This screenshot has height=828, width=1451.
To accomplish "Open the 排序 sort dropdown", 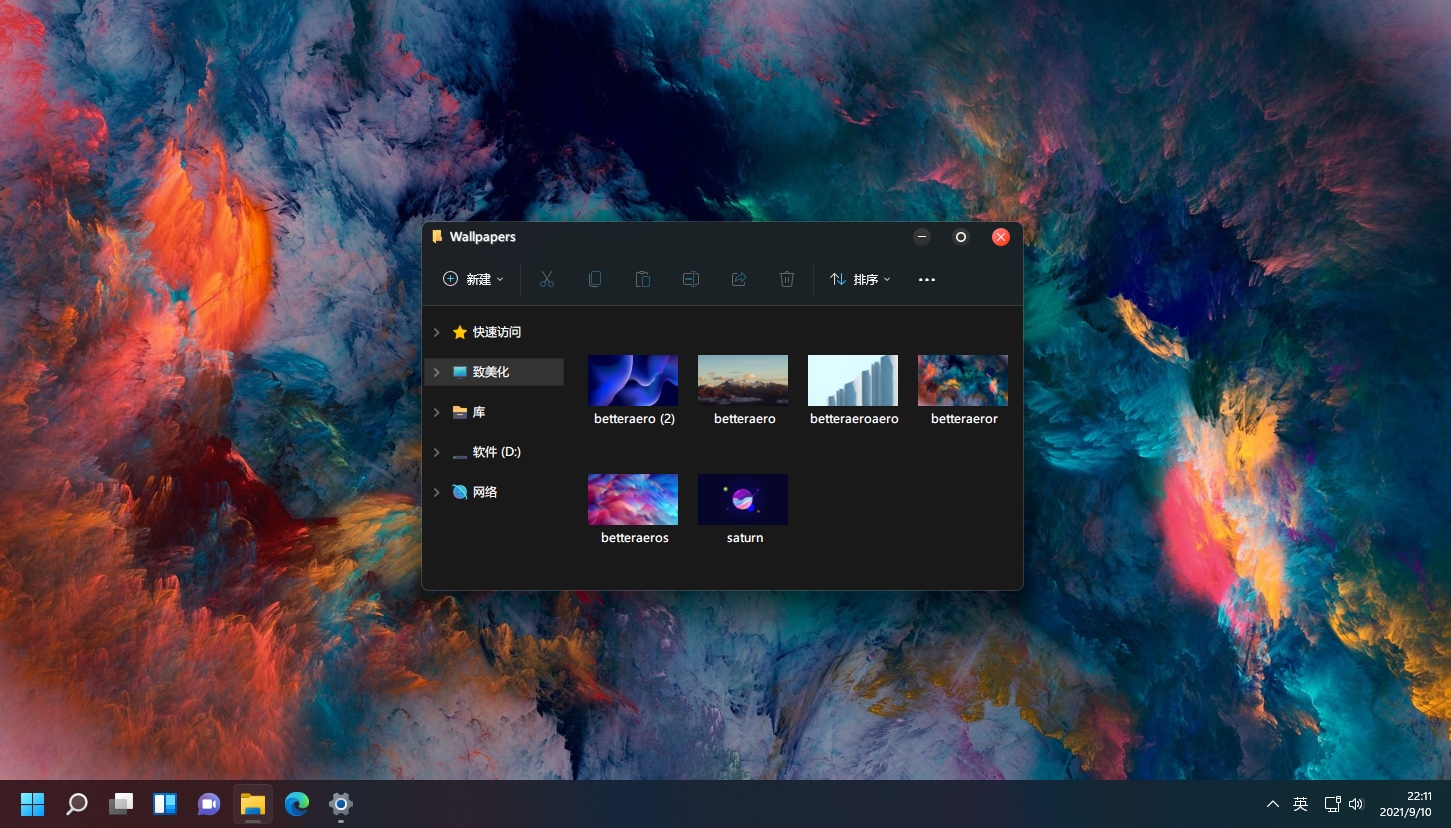I will click(860, 279).
